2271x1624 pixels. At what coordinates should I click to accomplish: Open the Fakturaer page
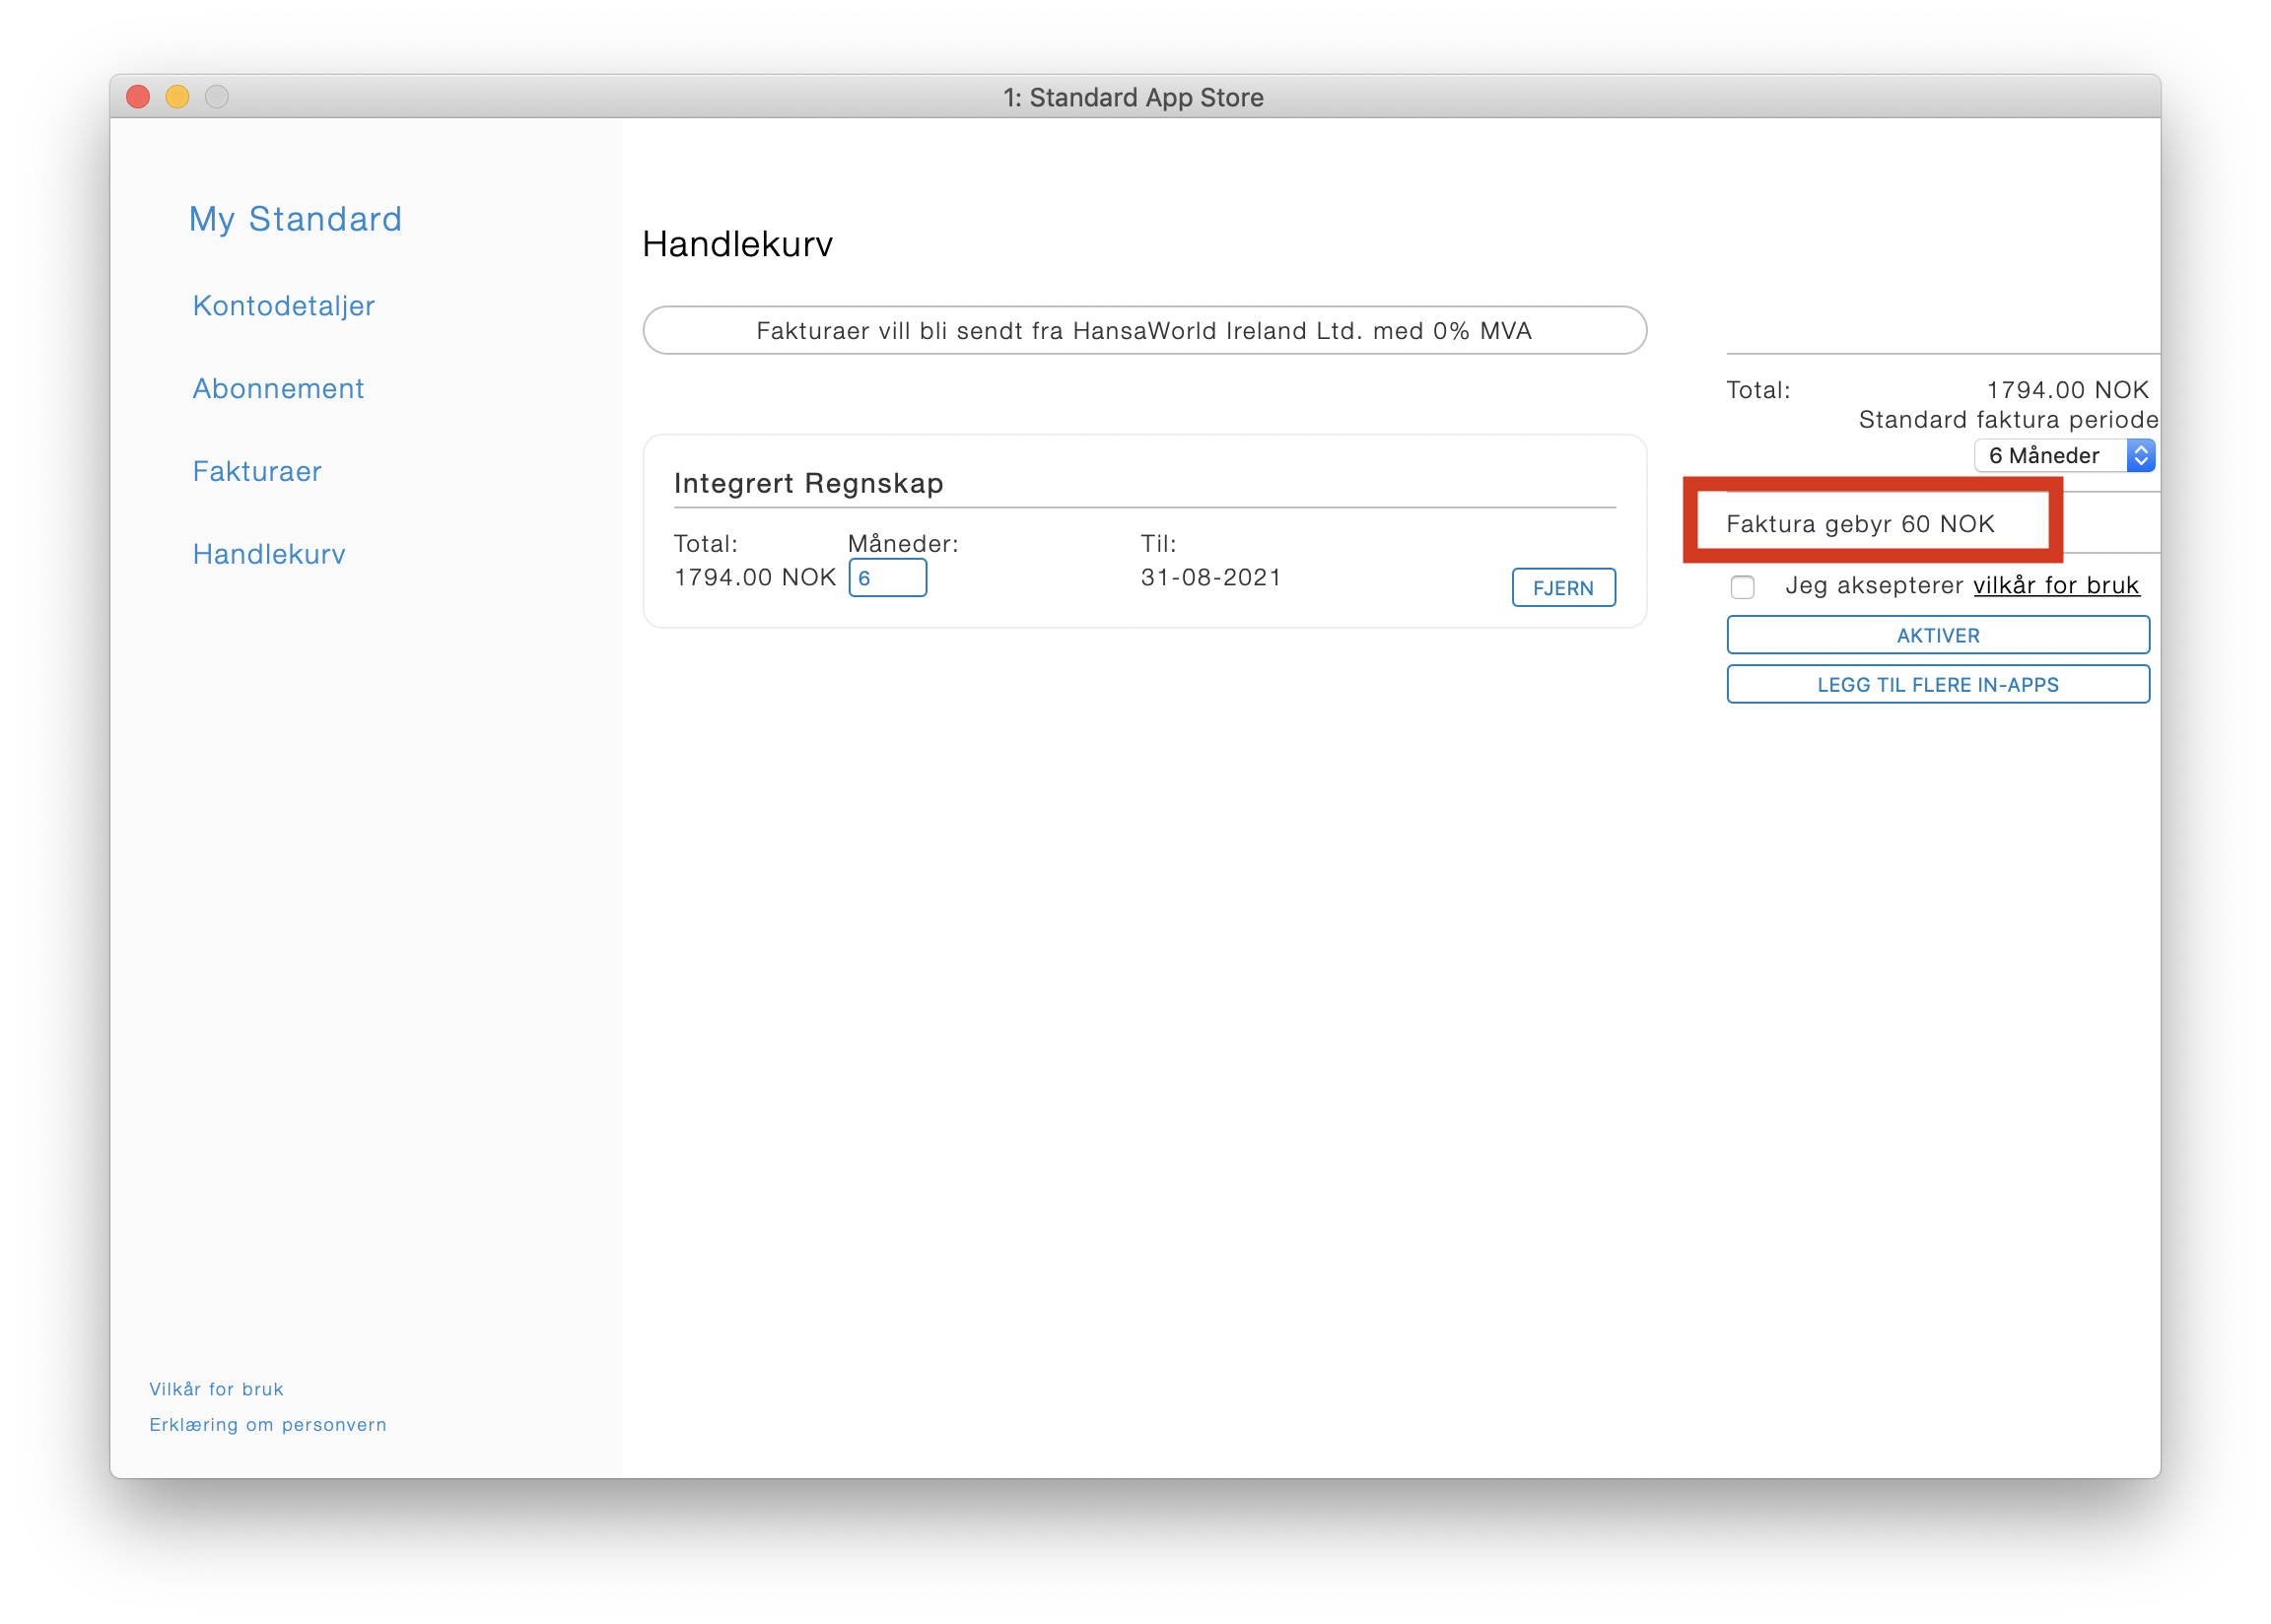(x=257, y=471)
